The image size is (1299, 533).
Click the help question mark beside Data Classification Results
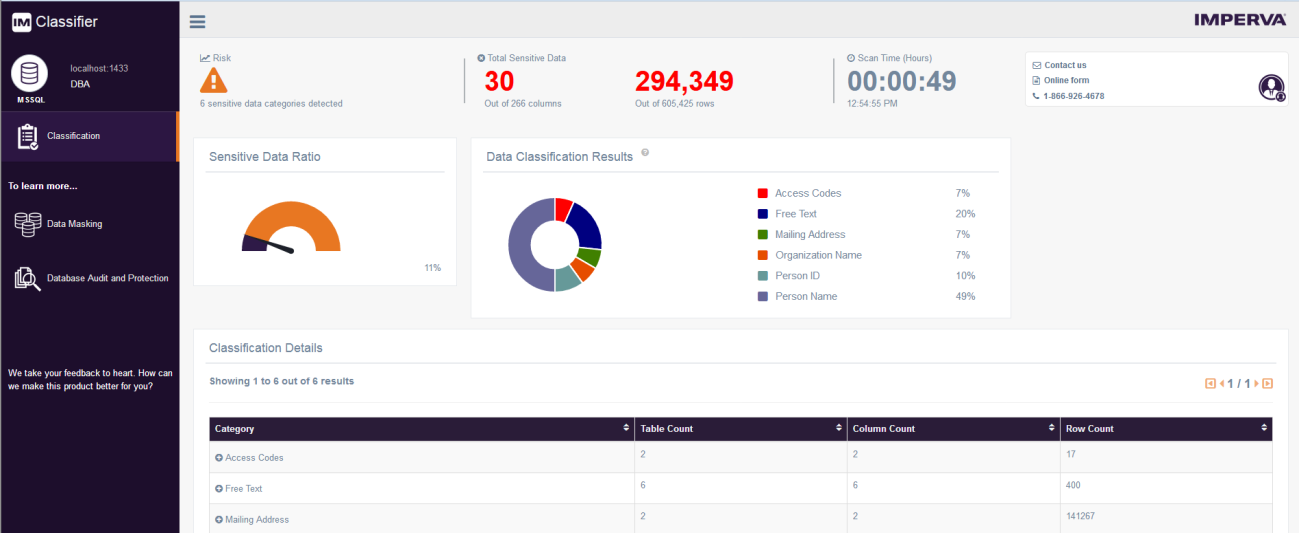[645, 153]
